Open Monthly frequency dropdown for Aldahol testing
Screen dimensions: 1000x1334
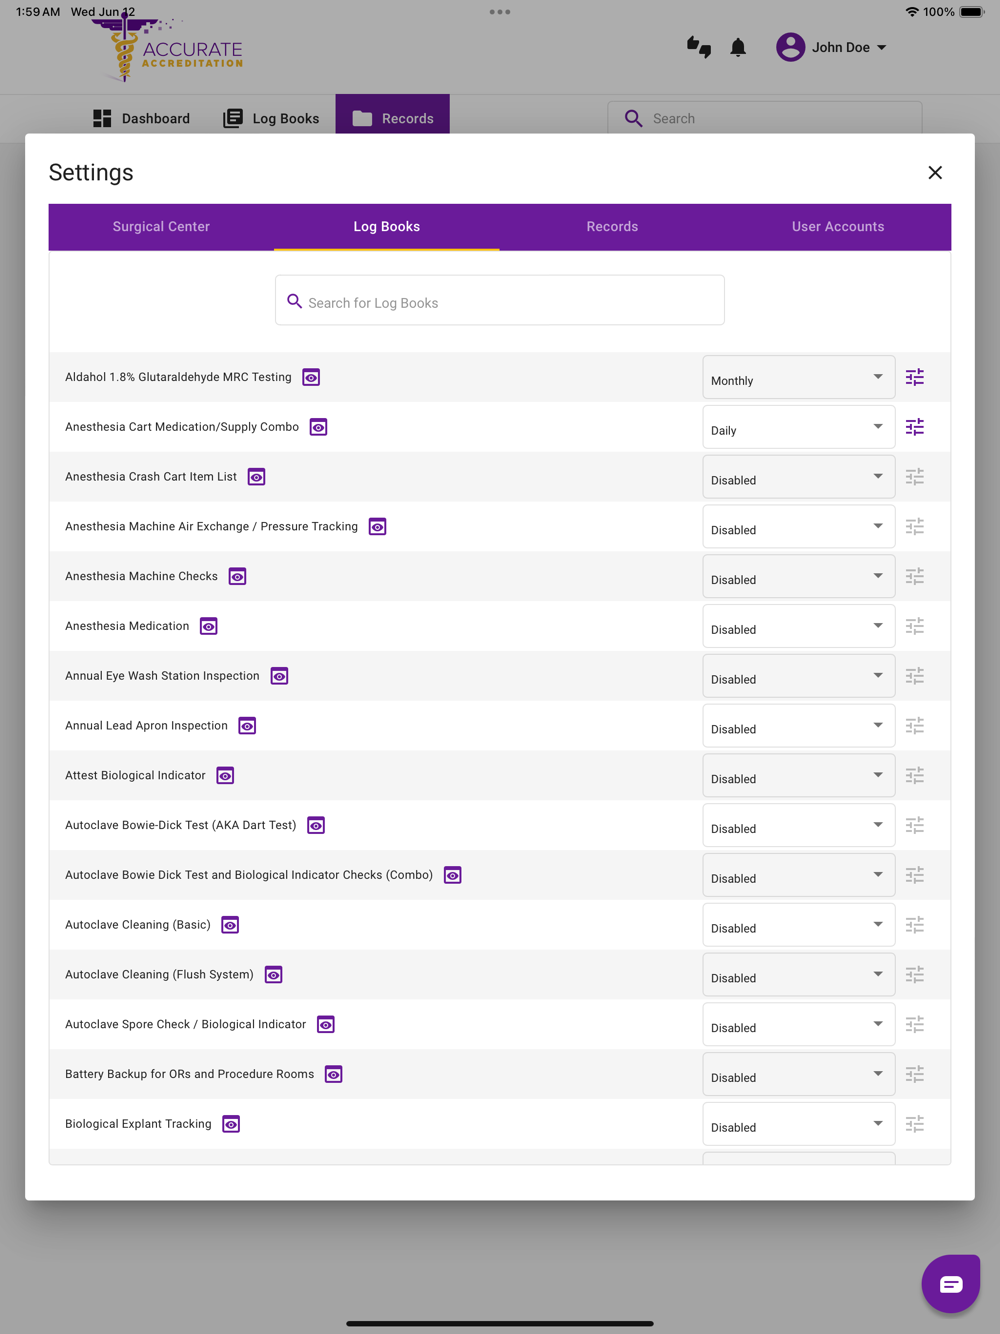point(799,377)
